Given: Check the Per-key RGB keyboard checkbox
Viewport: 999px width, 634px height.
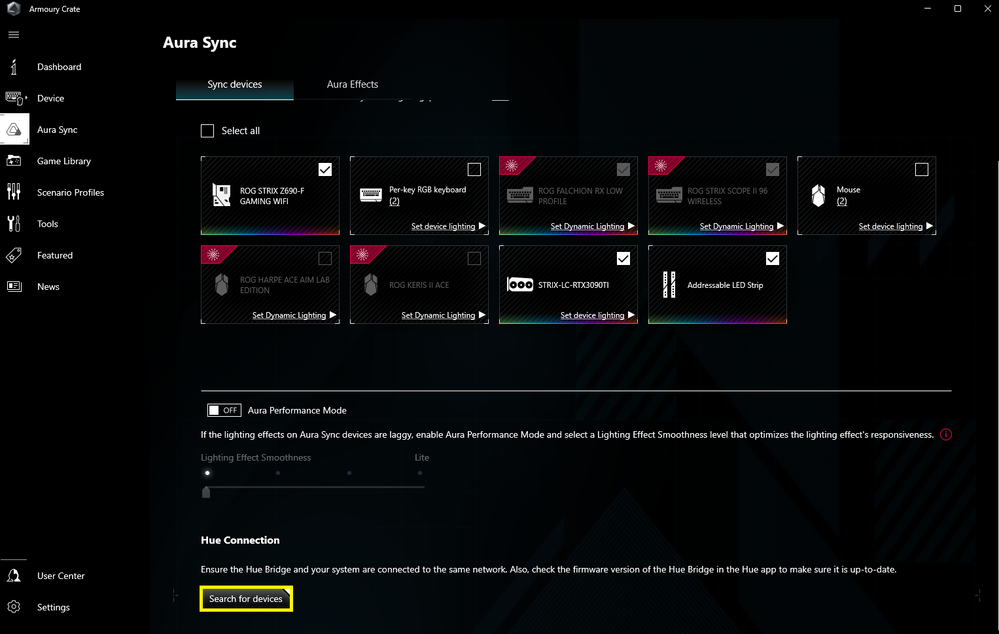Looking at the screenshot, I should [474, 169].
